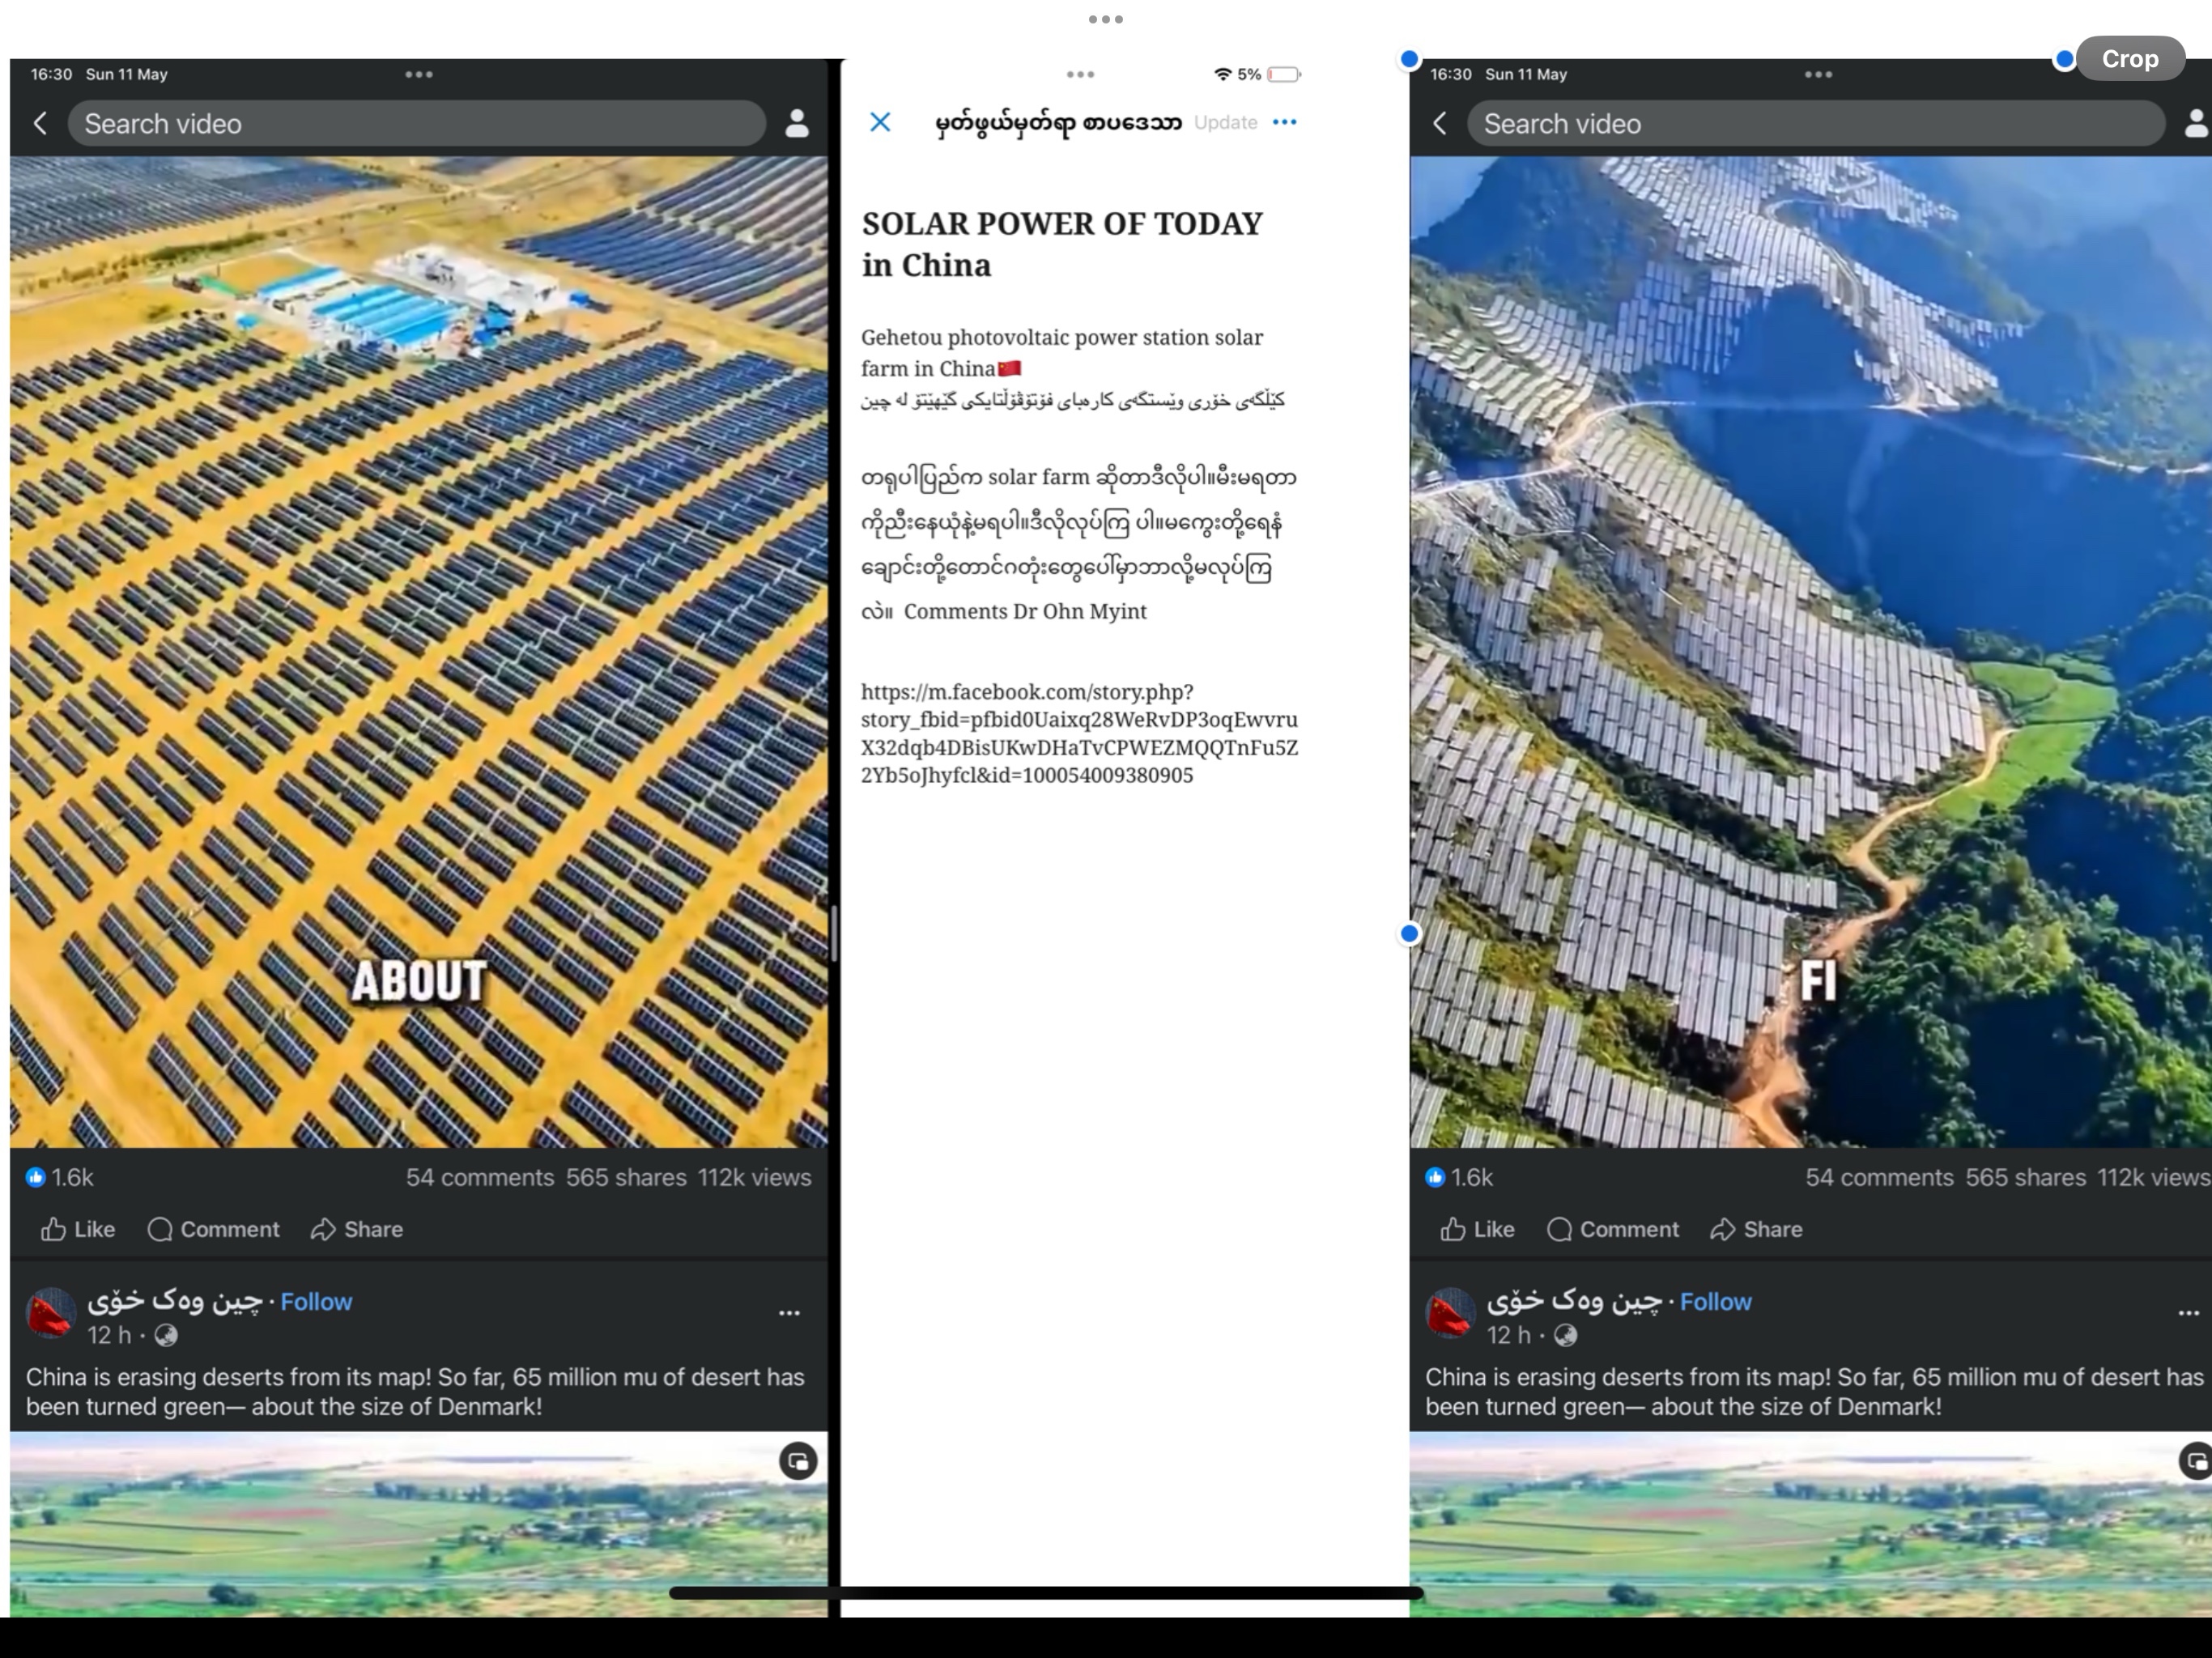
Task: Tap the back arrow in right video pane
Action: (1439, 123)
